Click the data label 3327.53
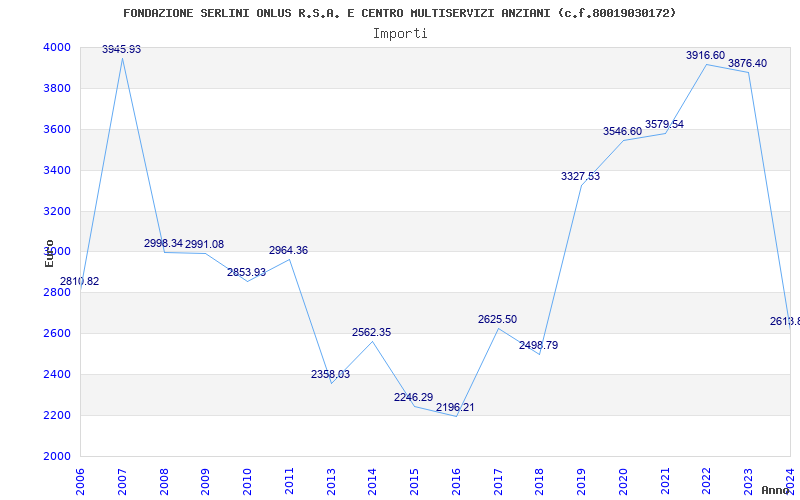The width and height of the screenshot is (800, 500). pos(581,177)
